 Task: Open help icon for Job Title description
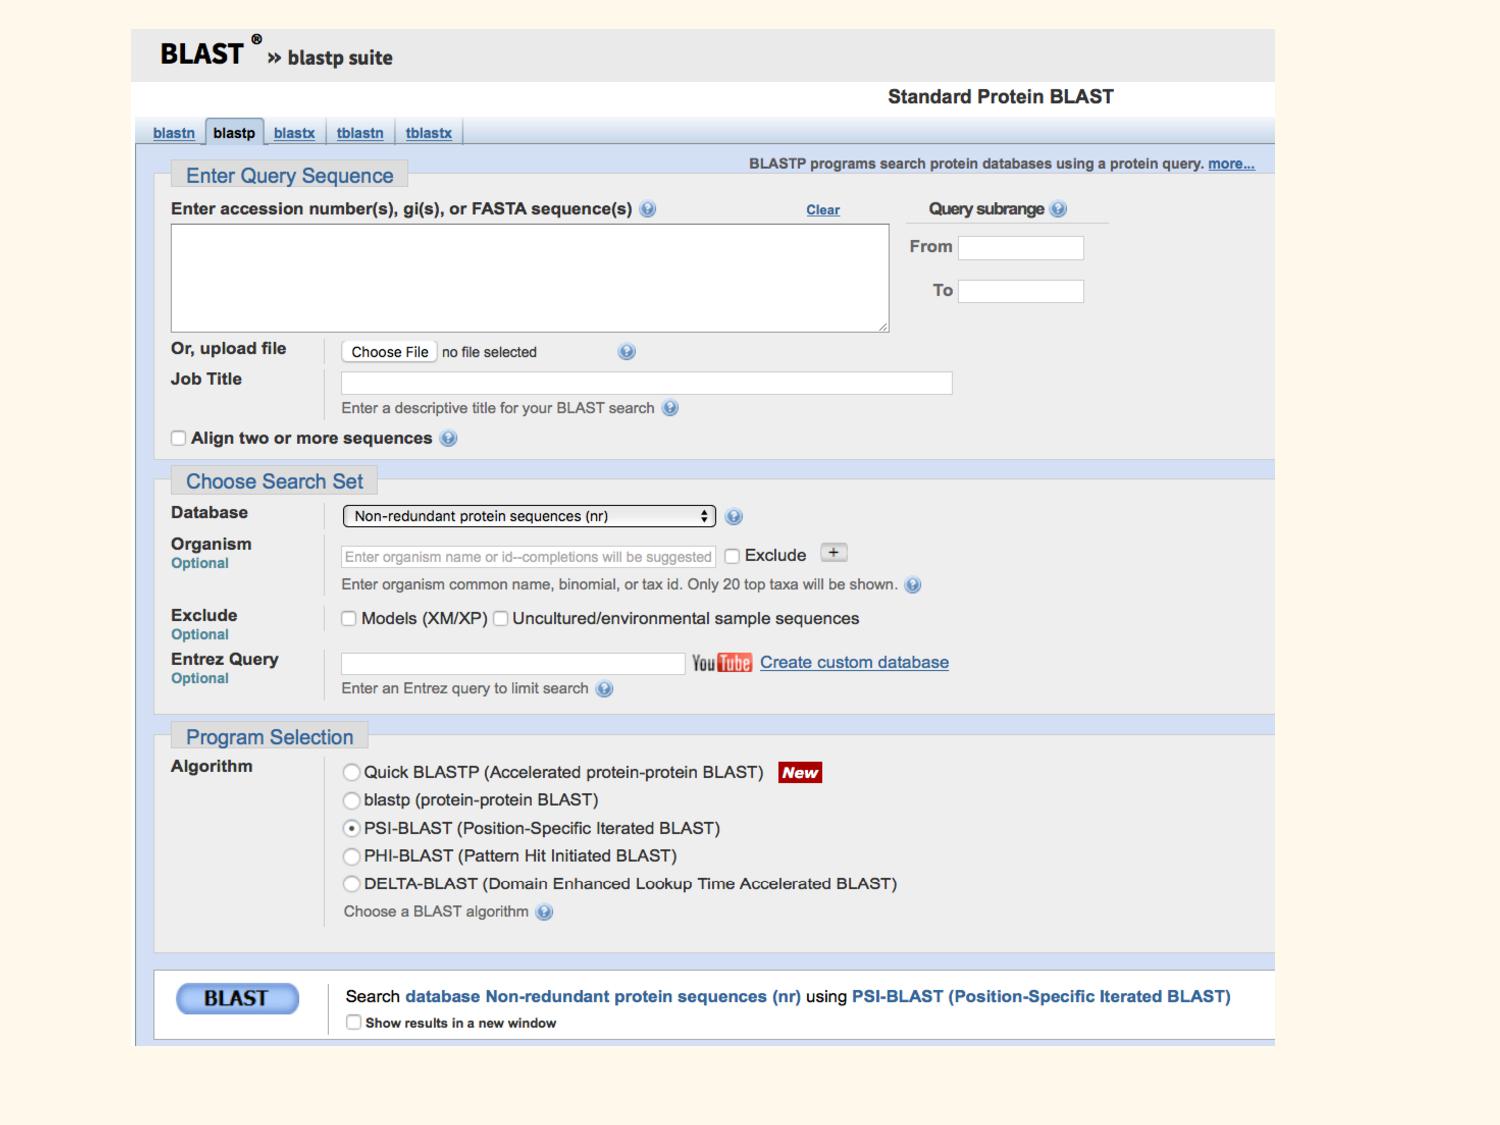pyautogui.click(x=671, y=408)
